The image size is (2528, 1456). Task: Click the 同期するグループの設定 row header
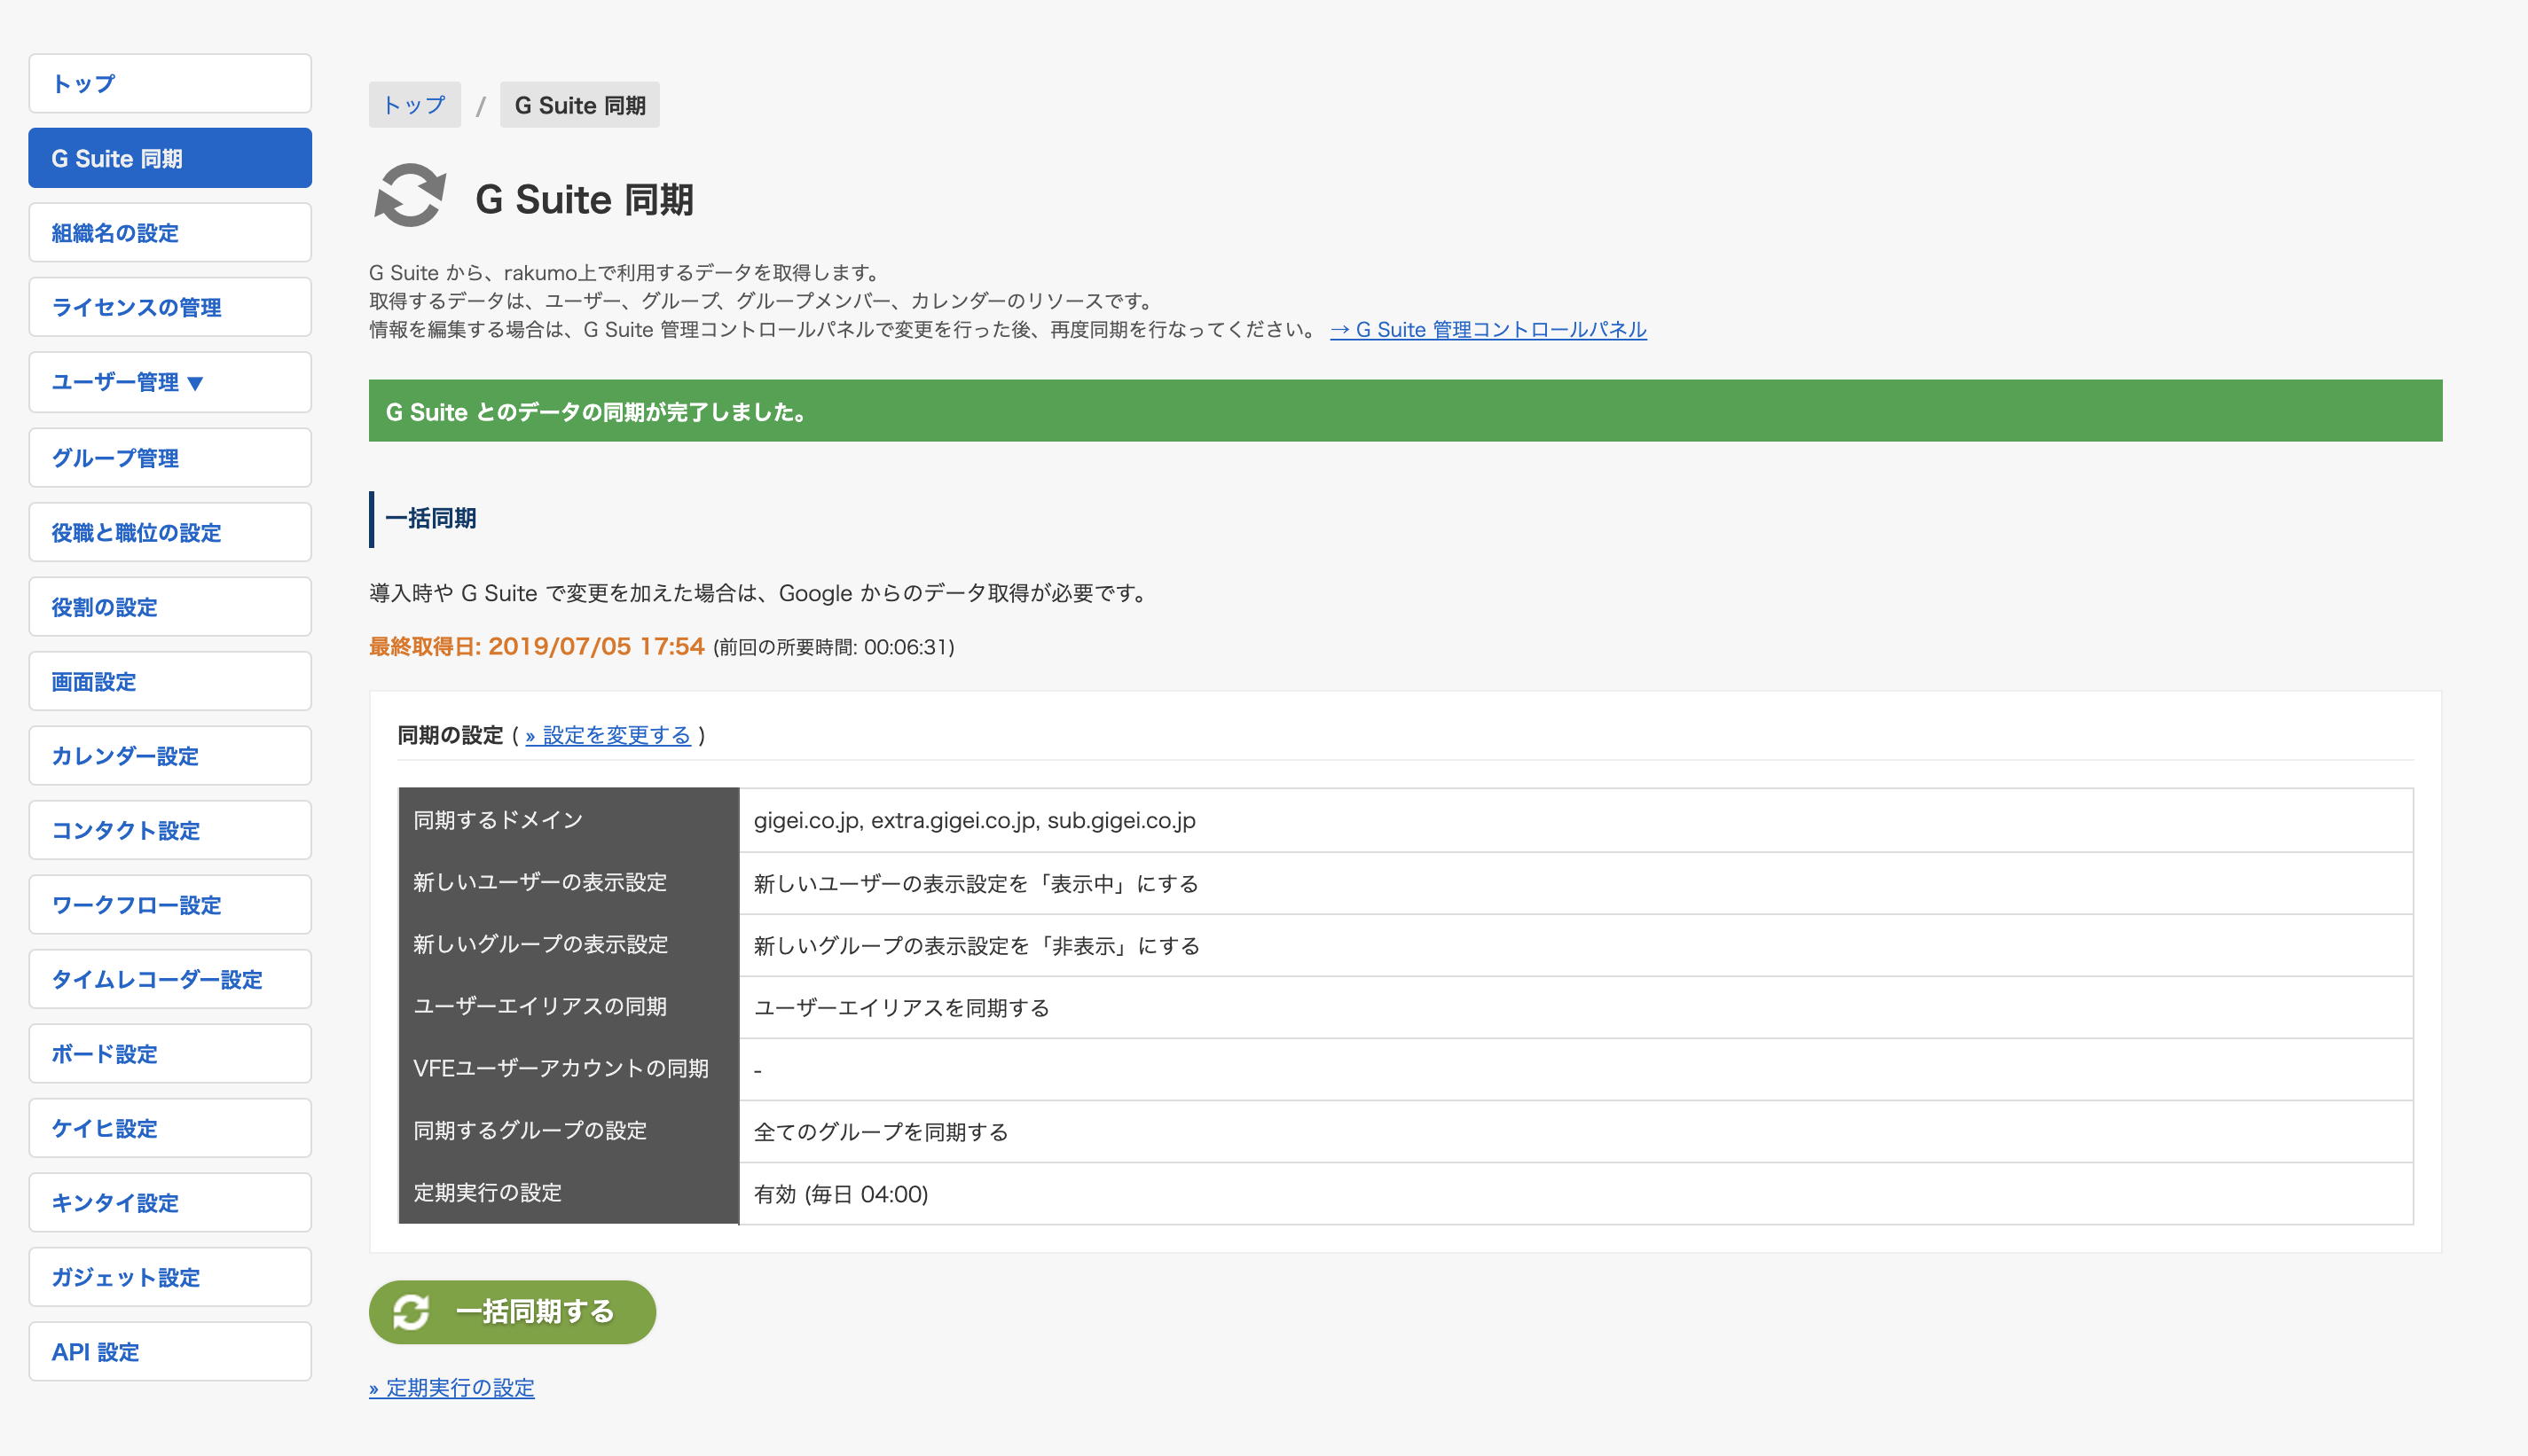point(569,1131)
